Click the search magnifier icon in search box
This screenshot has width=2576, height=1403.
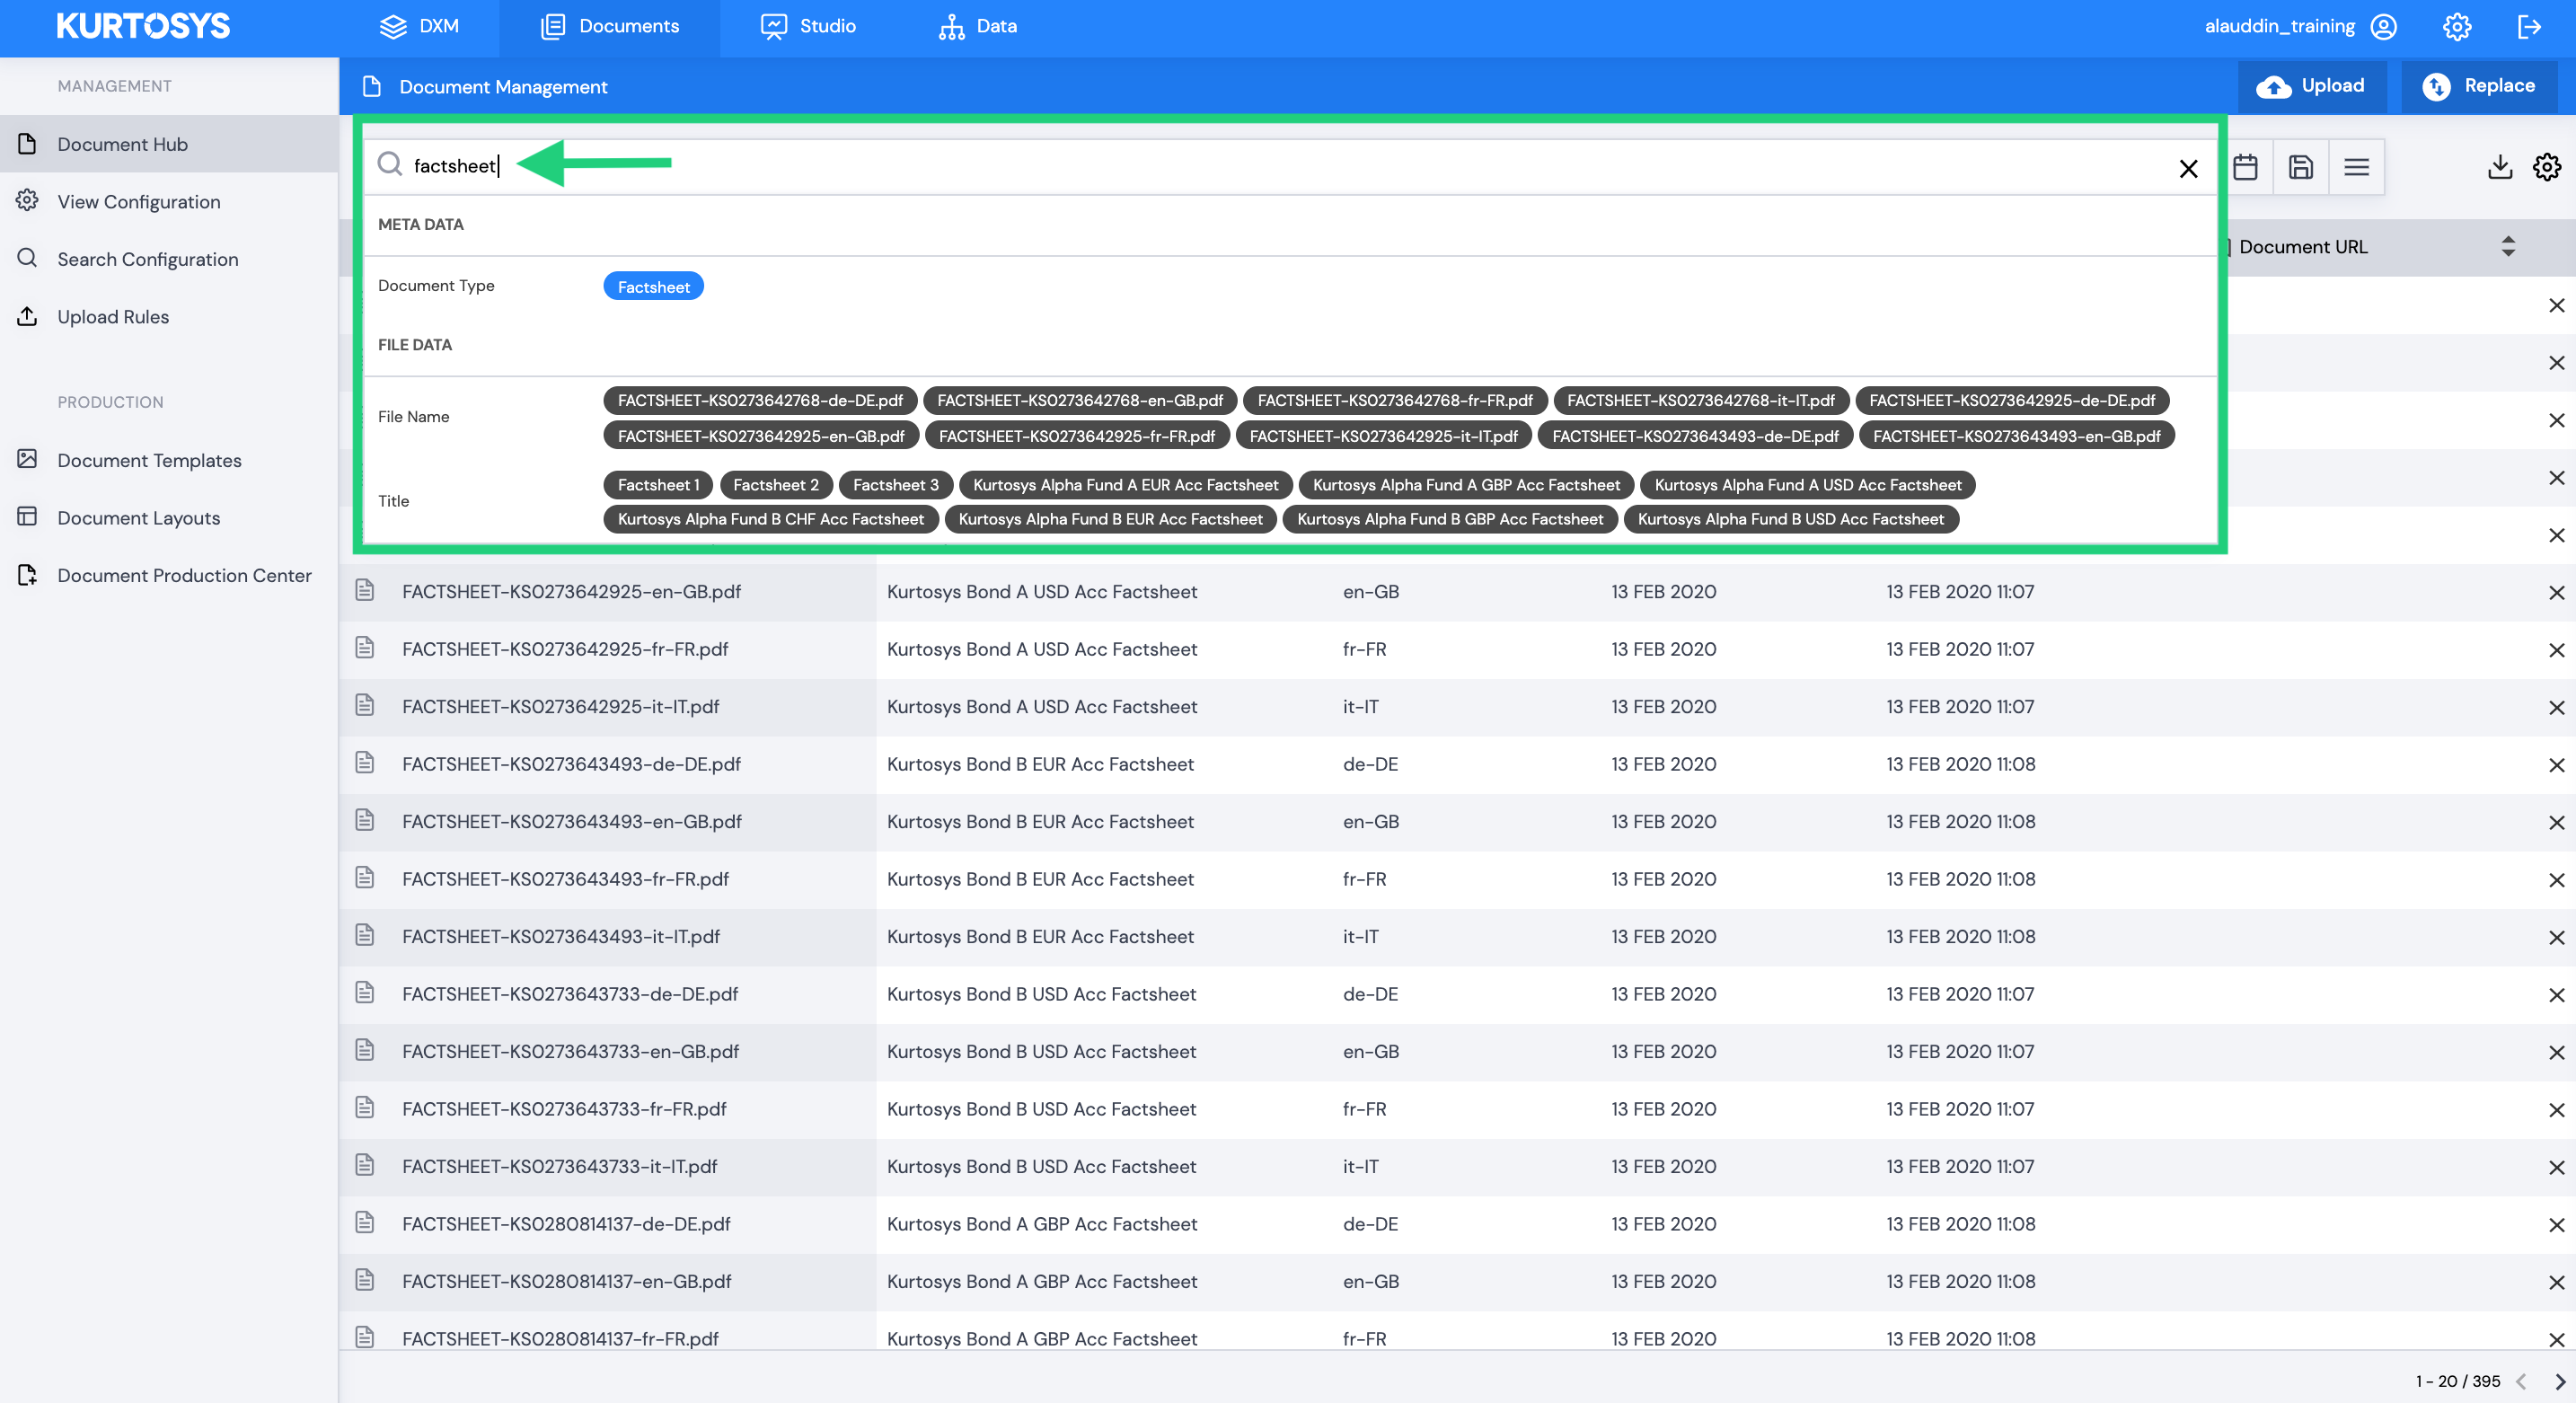coord(389,164)
